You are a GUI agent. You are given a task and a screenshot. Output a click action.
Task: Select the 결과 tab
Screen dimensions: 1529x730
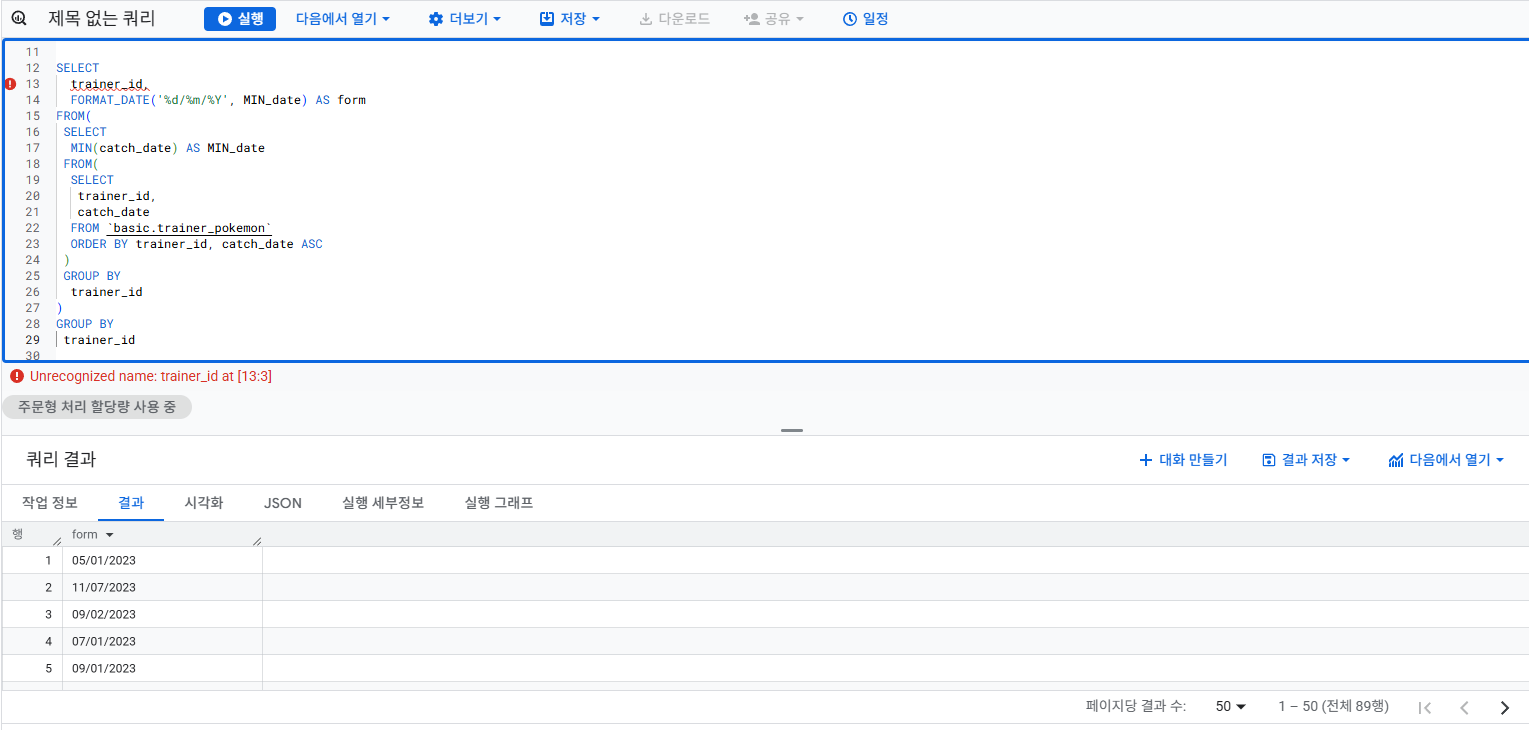click(131, 503)
